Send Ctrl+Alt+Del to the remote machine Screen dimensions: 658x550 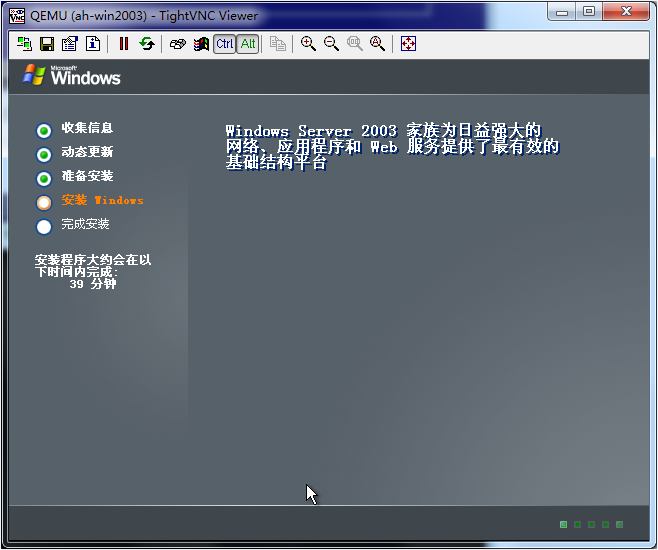coord(178,44)
